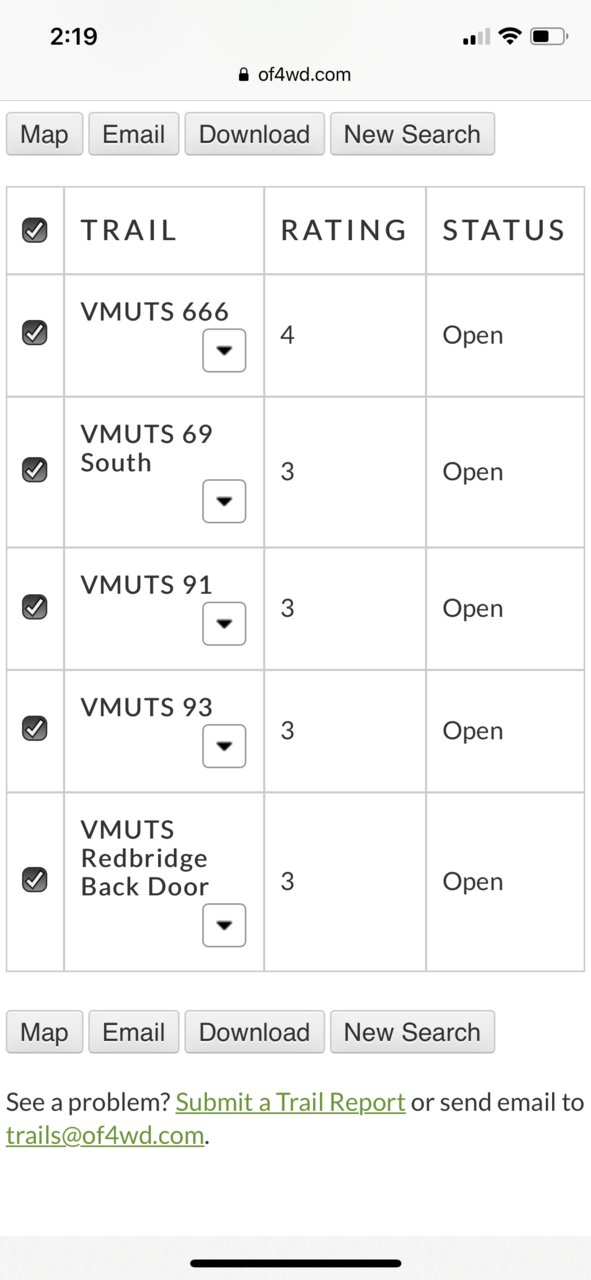The image size is (591, 1280).
Task: Uncheck the VMUTS 93 trail checkbox
Action: pyautogui.click(x=35, y=728)
